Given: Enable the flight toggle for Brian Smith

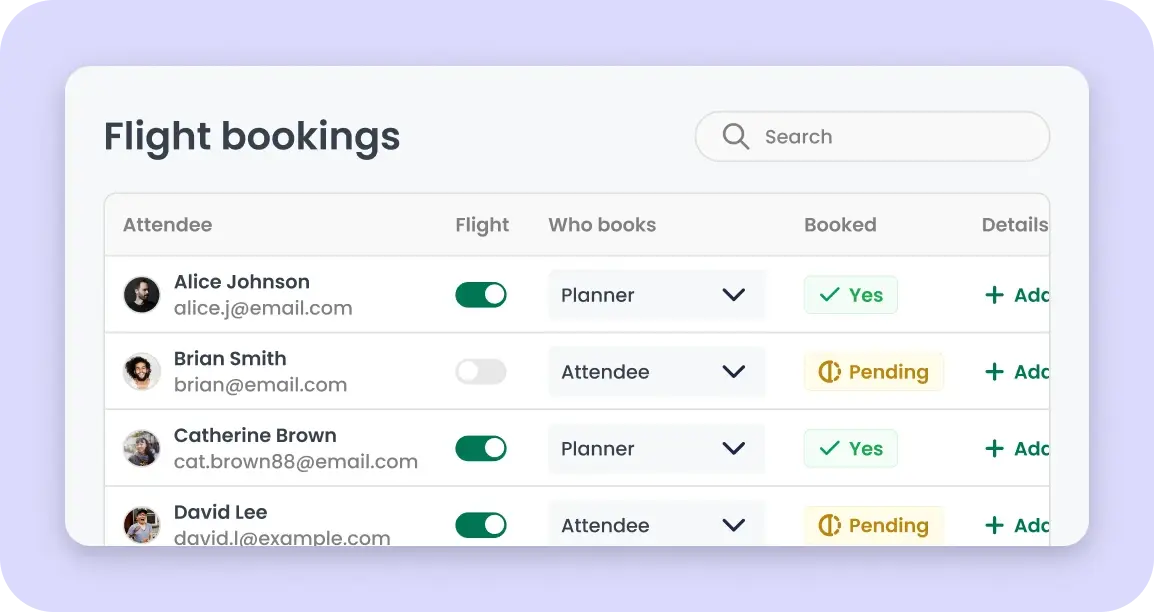Looking at the screenshot, I should [481, 372].
